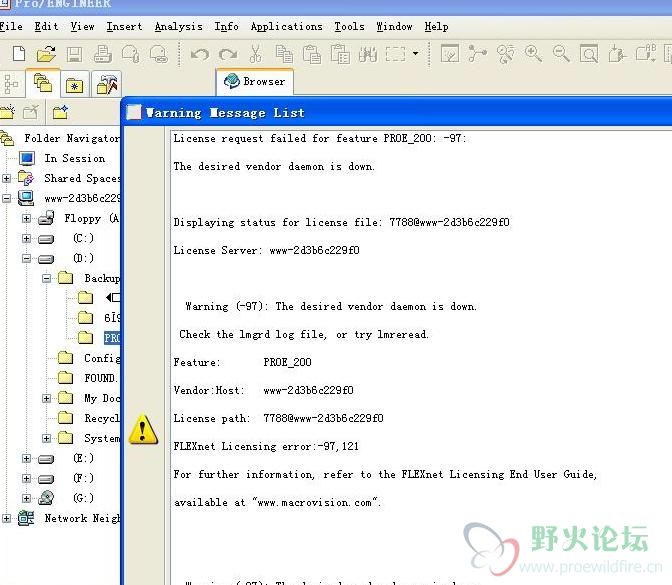The width and height of the screenshot is (672, 585).
Task: Click the Paste Special icon
Action: point(340,54)
